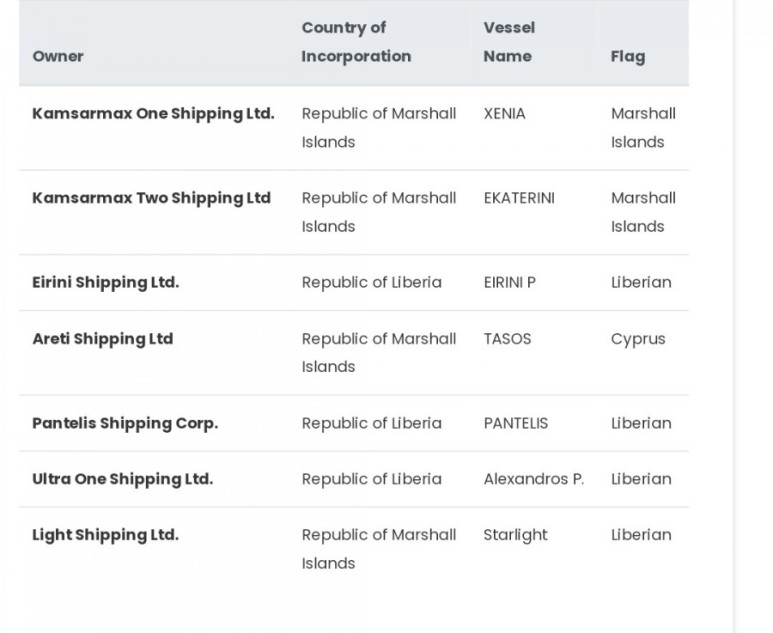The height and width of the screenshot is (633, 773).
Task: Select the Cyprus flag cell
Action: point(638,340)
